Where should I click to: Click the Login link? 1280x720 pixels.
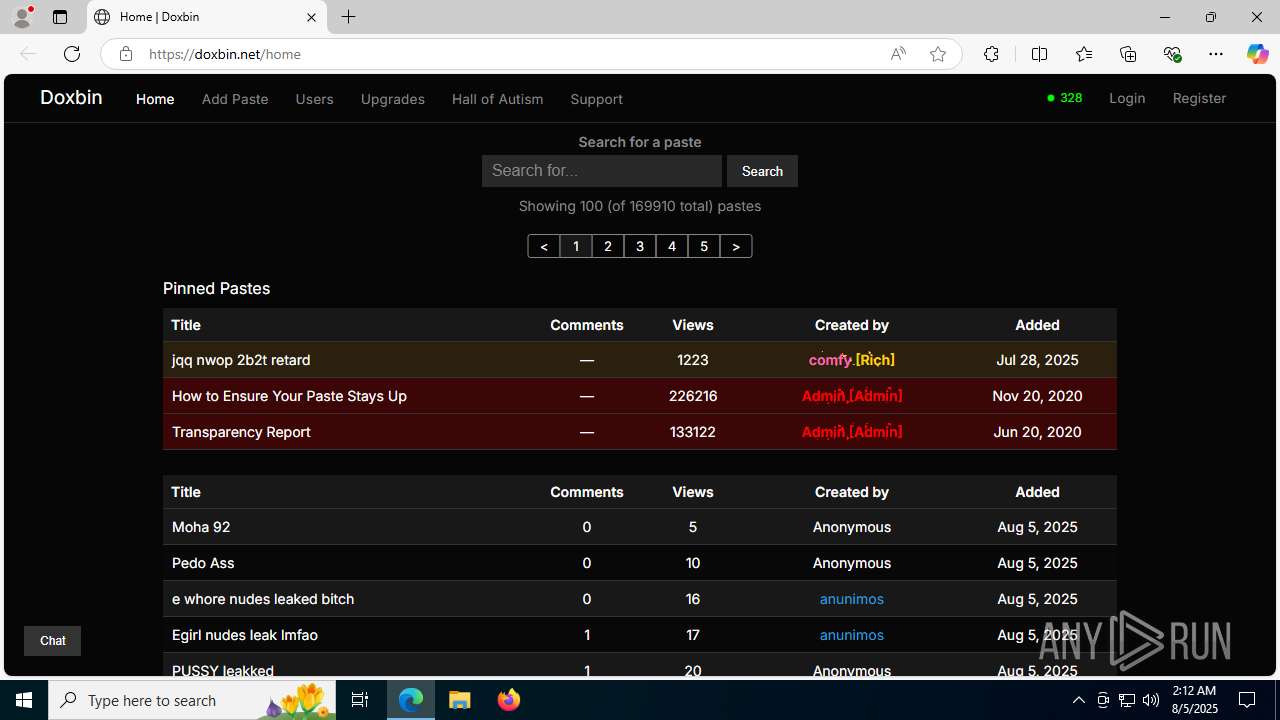(x=1127, y=98)
